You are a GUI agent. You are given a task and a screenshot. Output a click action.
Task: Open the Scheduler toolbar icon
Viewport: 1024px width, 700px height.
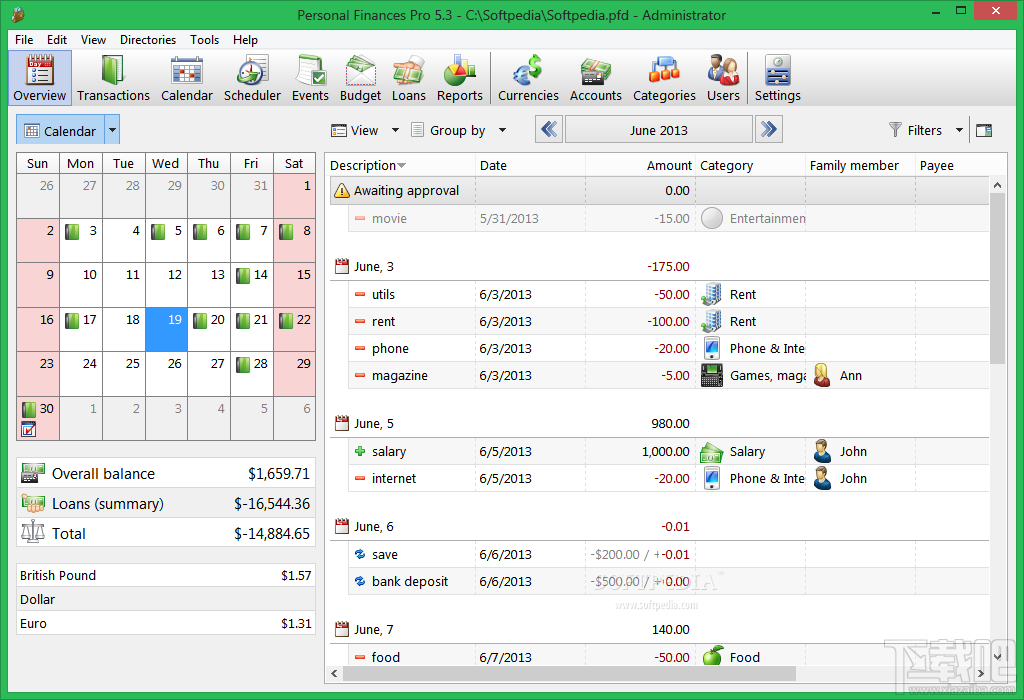(x=252, y=78)
